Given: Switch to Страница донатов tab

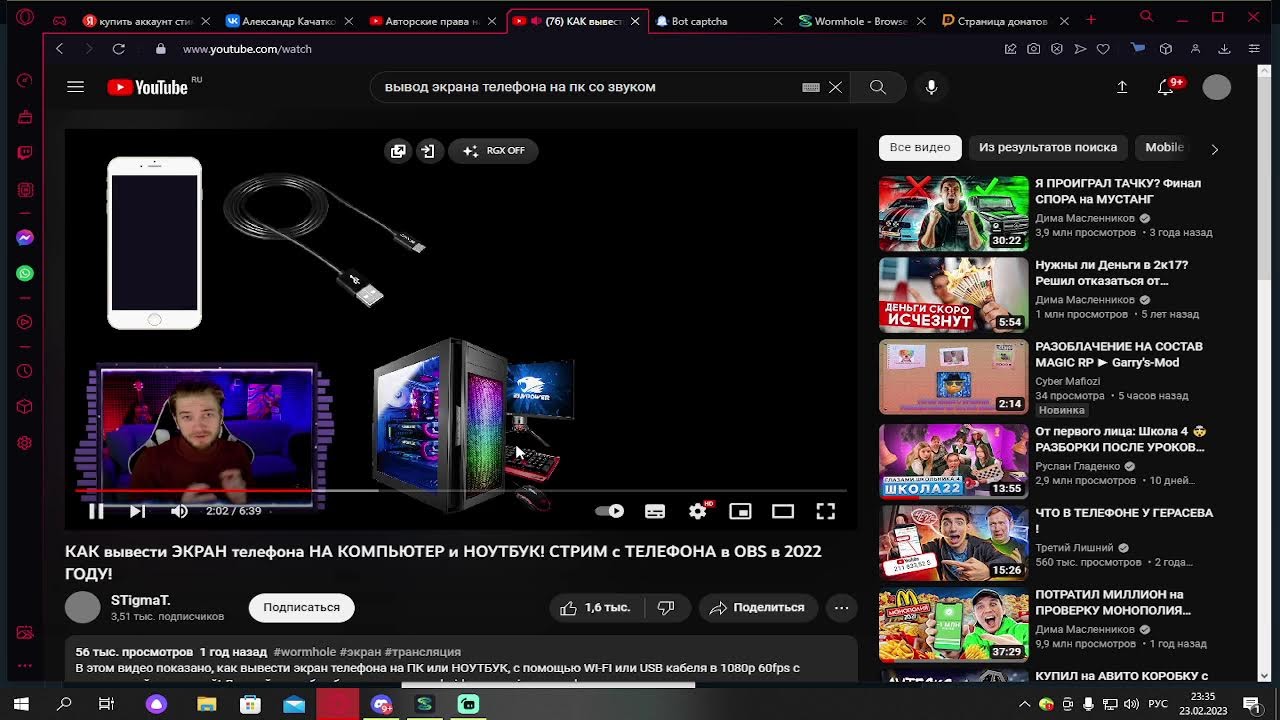Looking at the screenshot, I should coord(1005,20).
